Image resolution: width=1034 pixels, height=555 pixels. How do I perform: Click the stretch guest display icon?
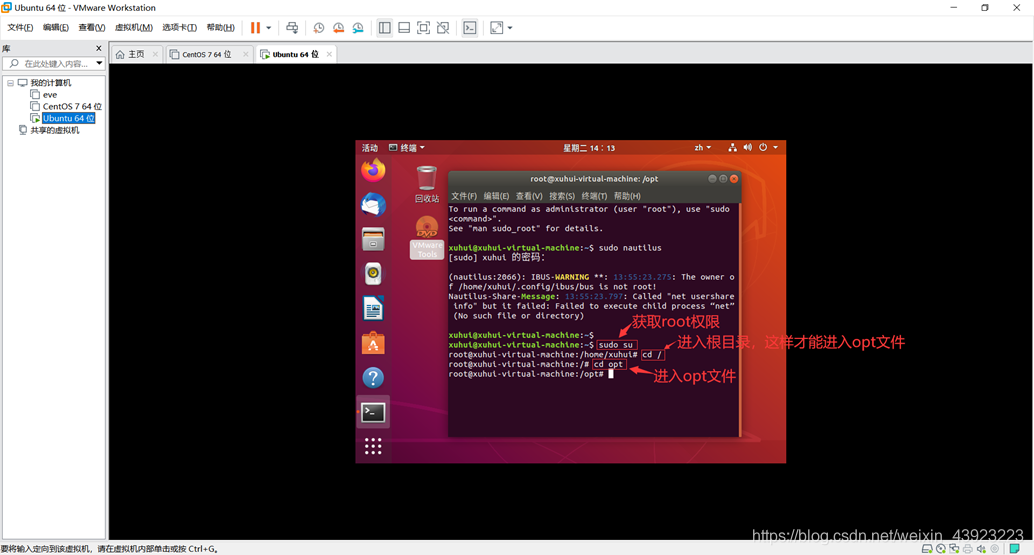click(497, 28)
